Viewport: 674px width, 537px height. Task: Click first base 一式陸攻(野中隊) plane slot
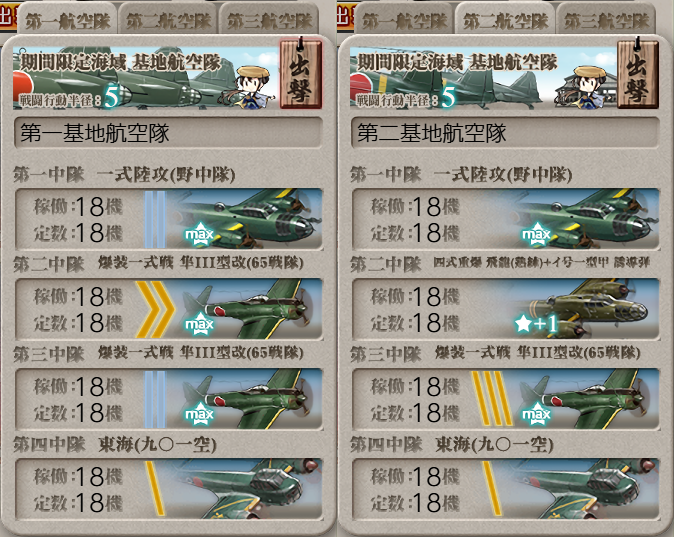click(168, 219)
